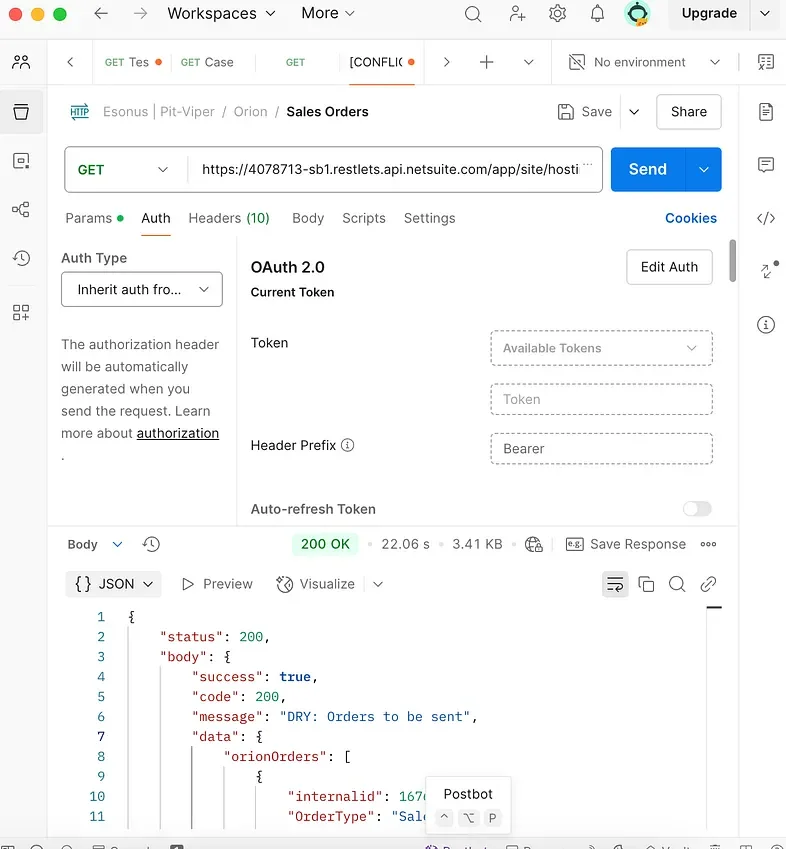Click the invite collaborators icon
Image resolution: width=786 pixels, height=849 pixels.
[517, 14]
